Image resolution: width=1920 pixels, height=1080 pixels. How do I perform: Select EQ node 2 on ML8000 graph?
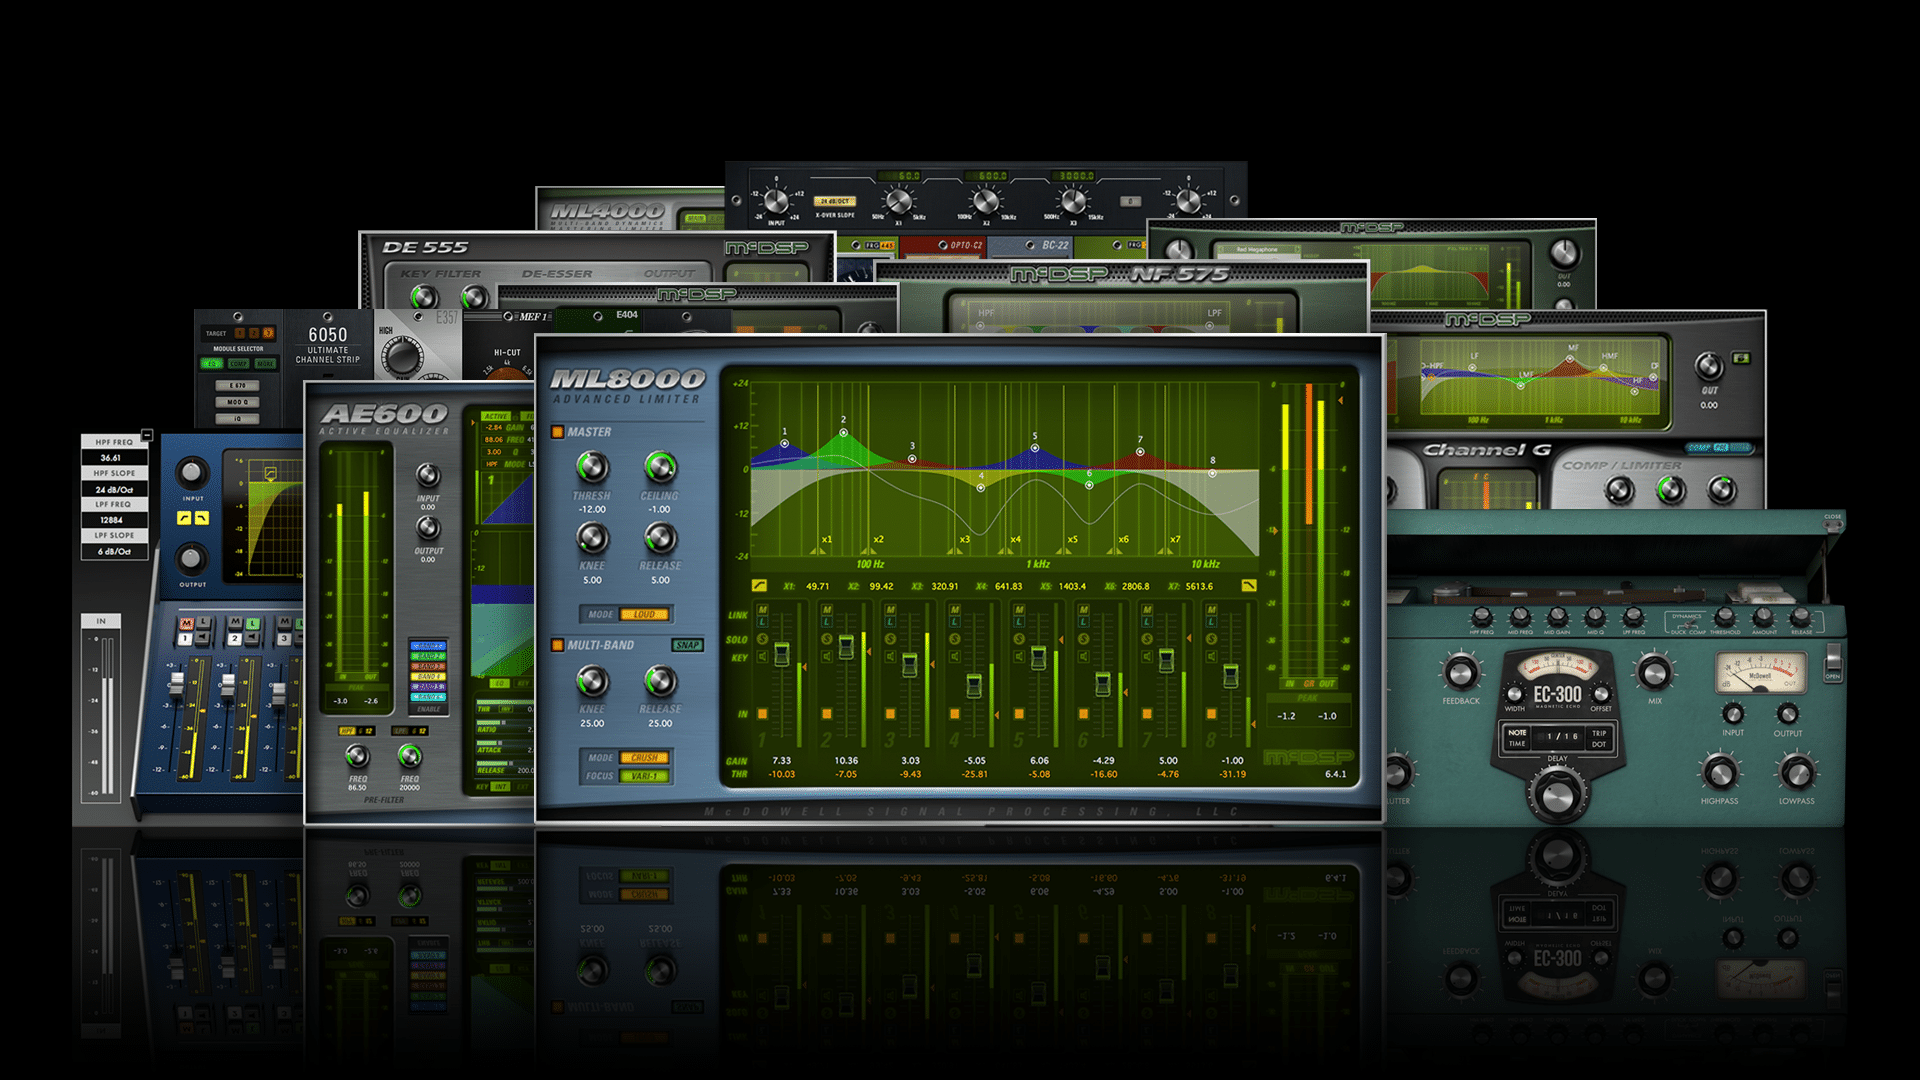(x=844, y=433)
